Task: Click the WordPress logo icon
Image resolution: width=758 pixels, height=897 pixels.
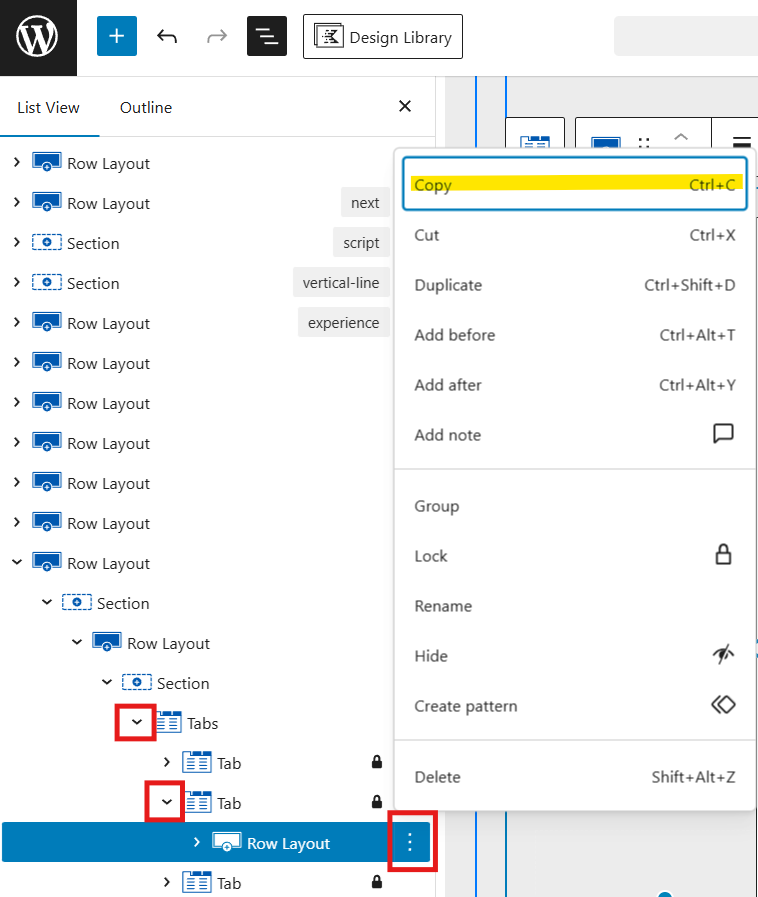Action: tap(38, 38)
